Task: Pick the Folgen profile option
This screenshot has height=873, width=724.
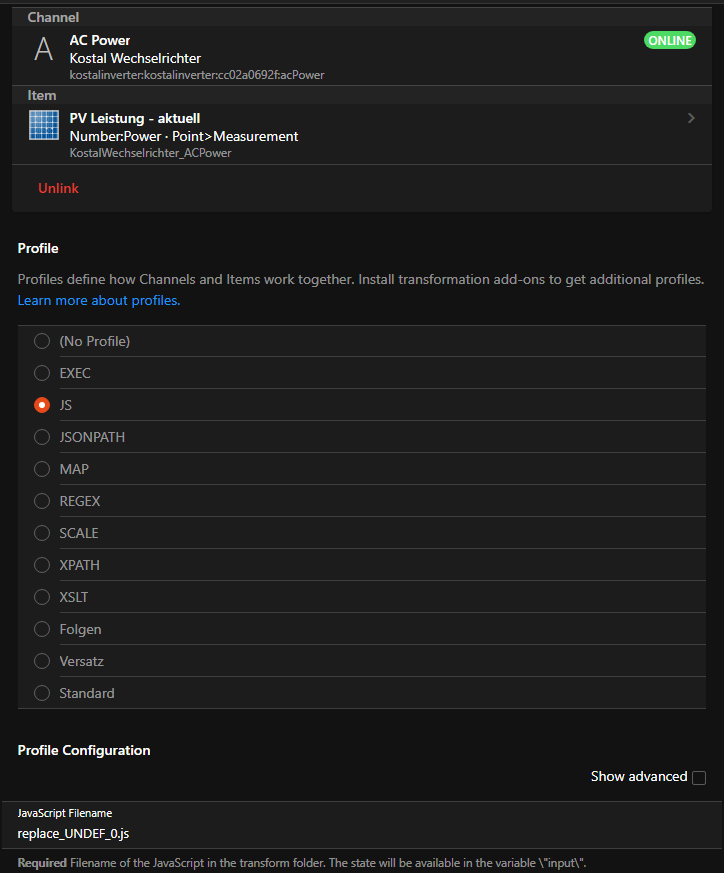Action: [42, 629]
